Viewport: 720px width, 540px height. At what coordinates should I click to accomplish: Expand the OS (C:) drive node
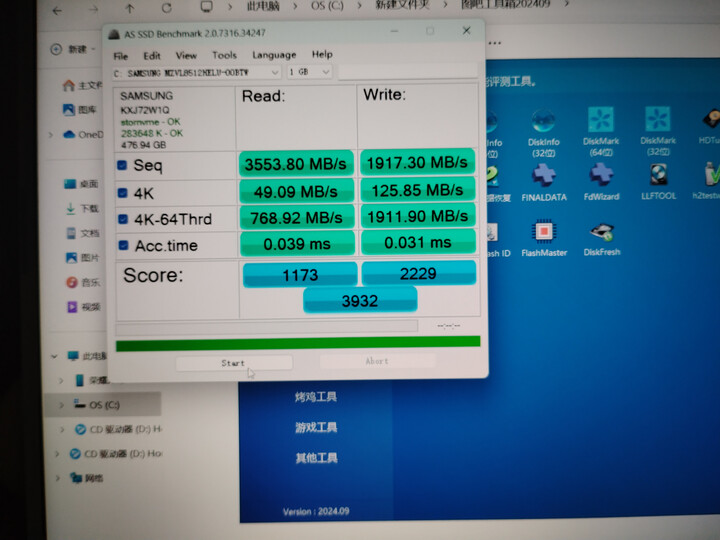pyautogui.click(x=62, y=405)
